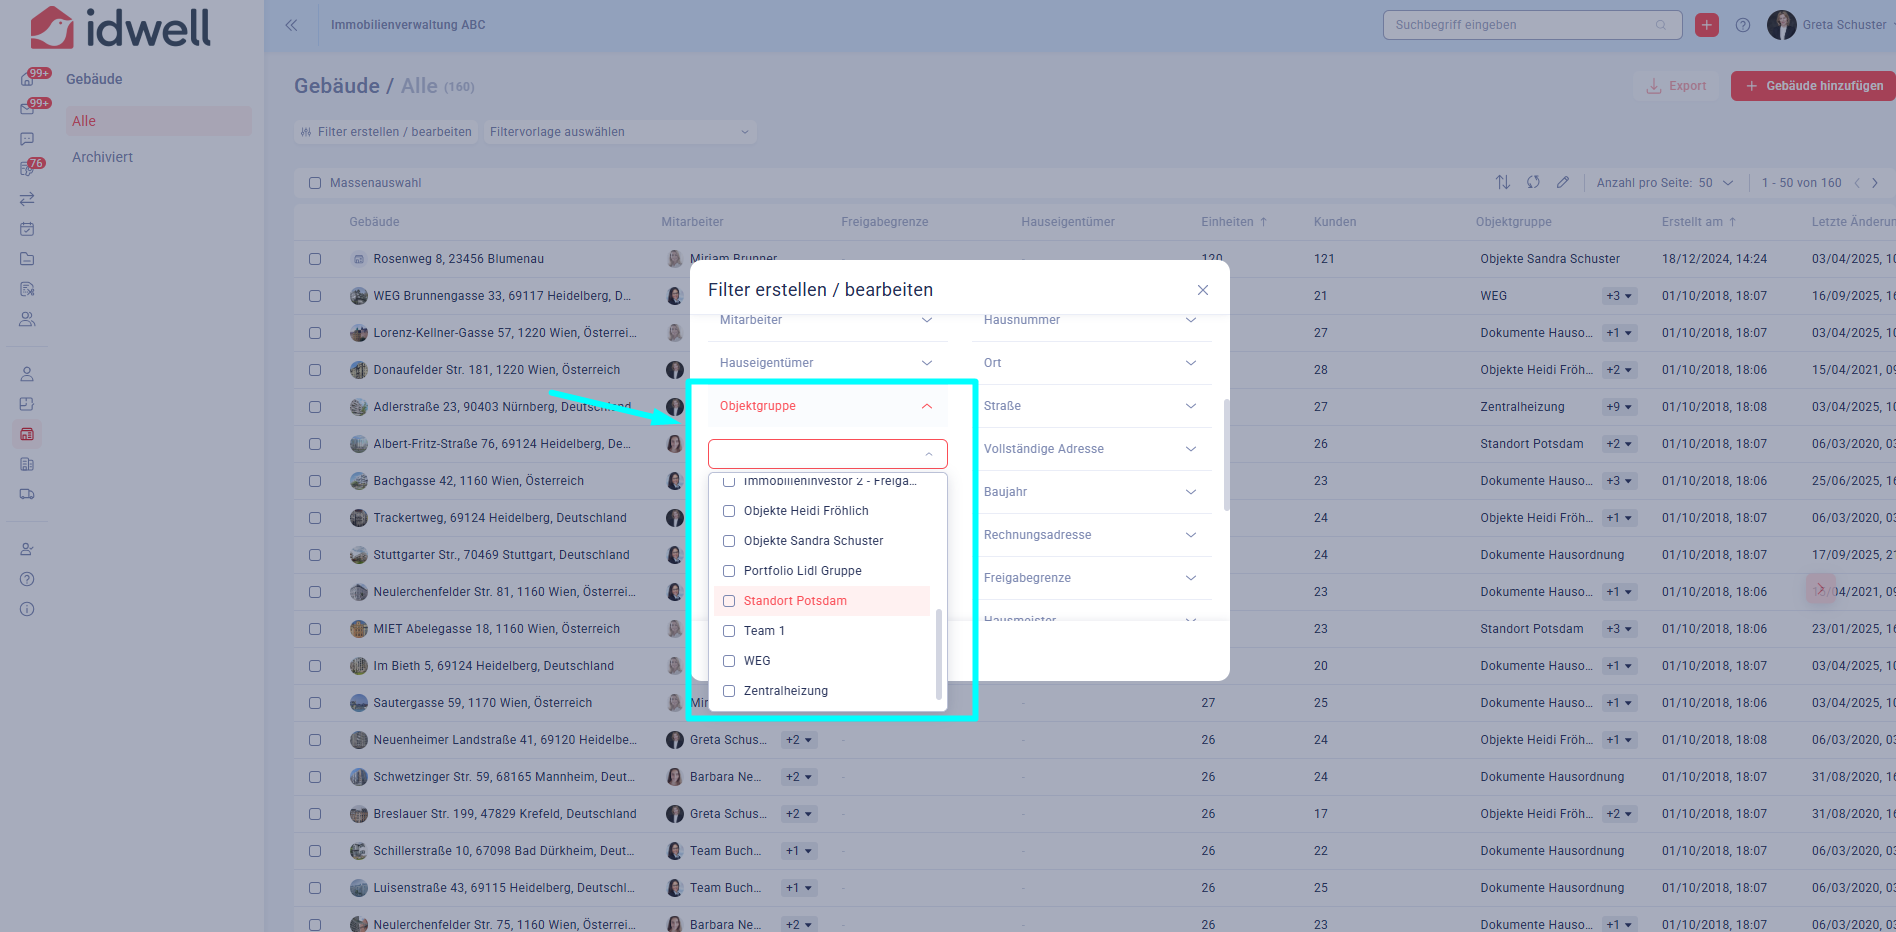This screenshot has width=1896, height=932.
Task: Expand the Vollständige Adresse filter
Action: tap(1090, 449)
